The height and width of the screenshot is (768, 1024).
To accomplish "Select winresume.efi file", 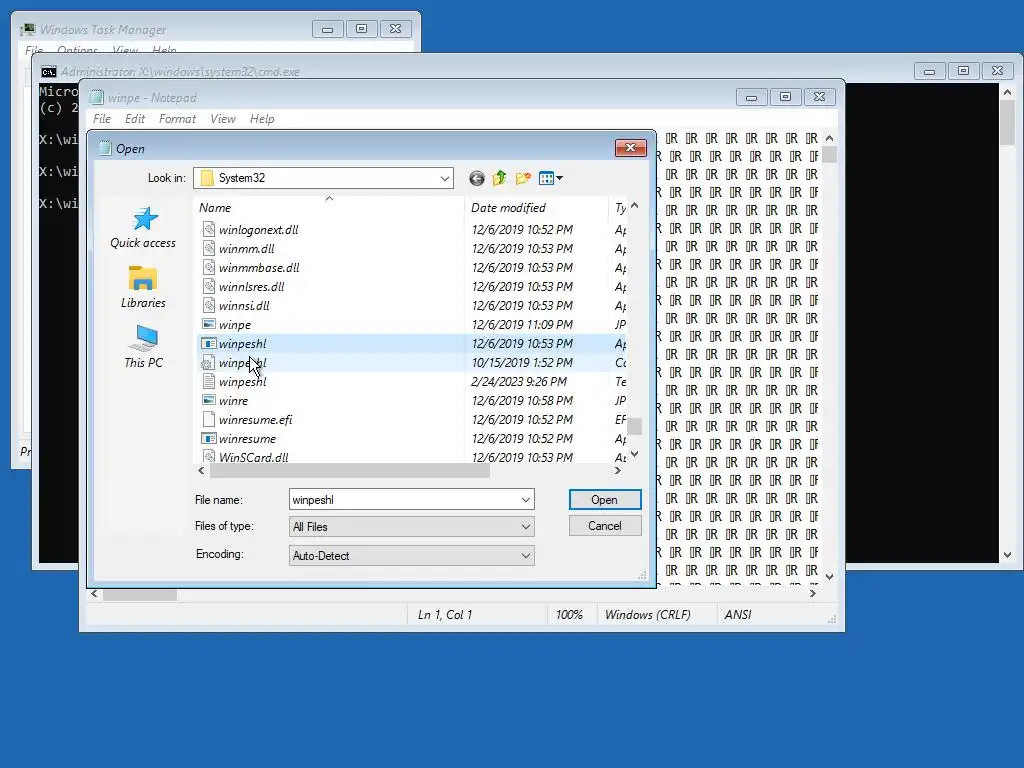I will (255, 419).
